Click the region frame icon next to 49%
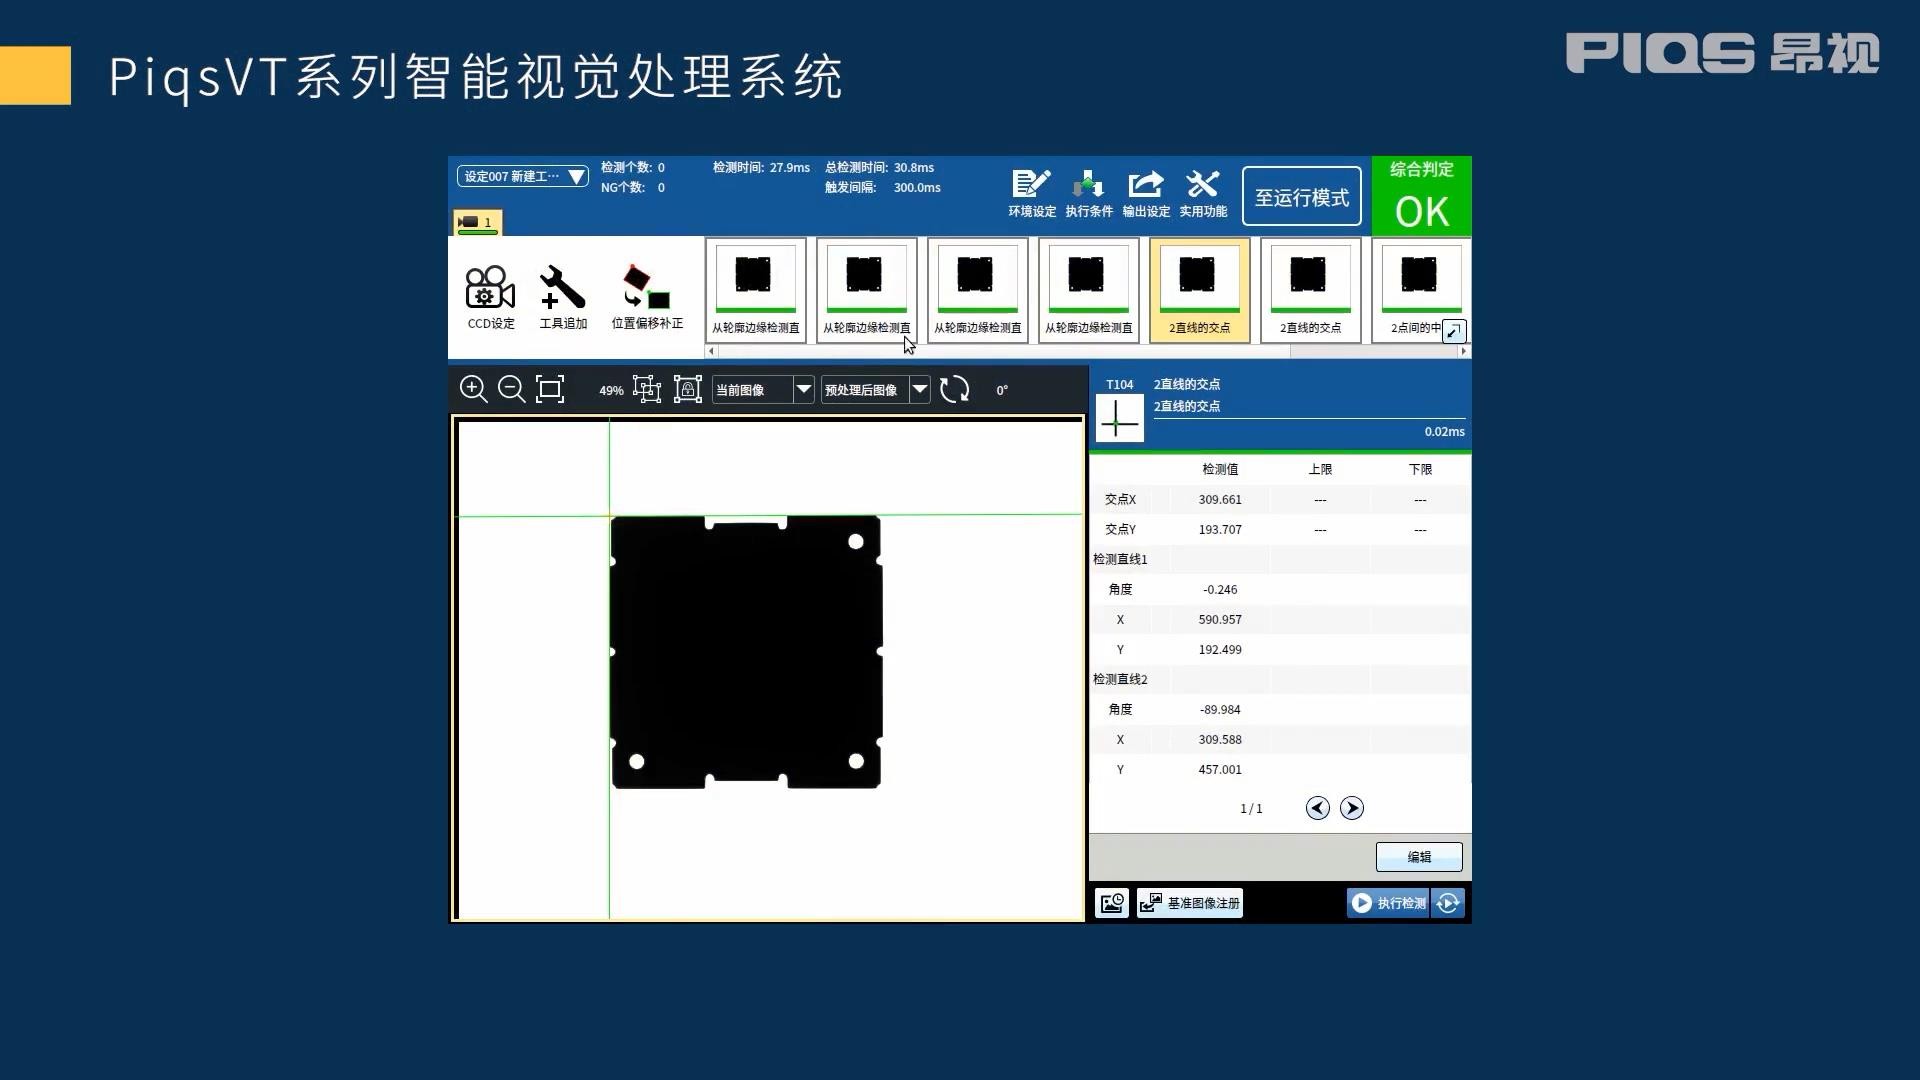The image size is (1920, 1080). pos(647,389)
